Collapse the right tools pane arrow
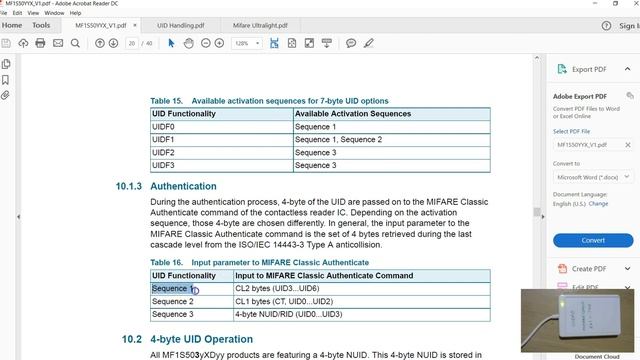Viewport: 640px width, 360px height. [542, 217]
